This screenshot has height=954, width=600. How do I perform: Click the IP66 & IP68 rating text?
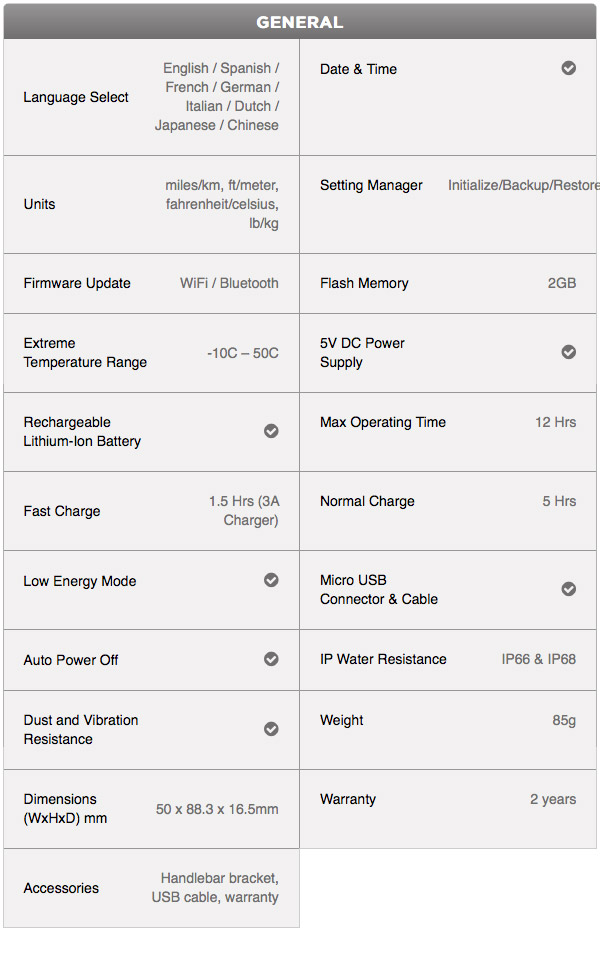pyautogui.click(x=539, y=659)
